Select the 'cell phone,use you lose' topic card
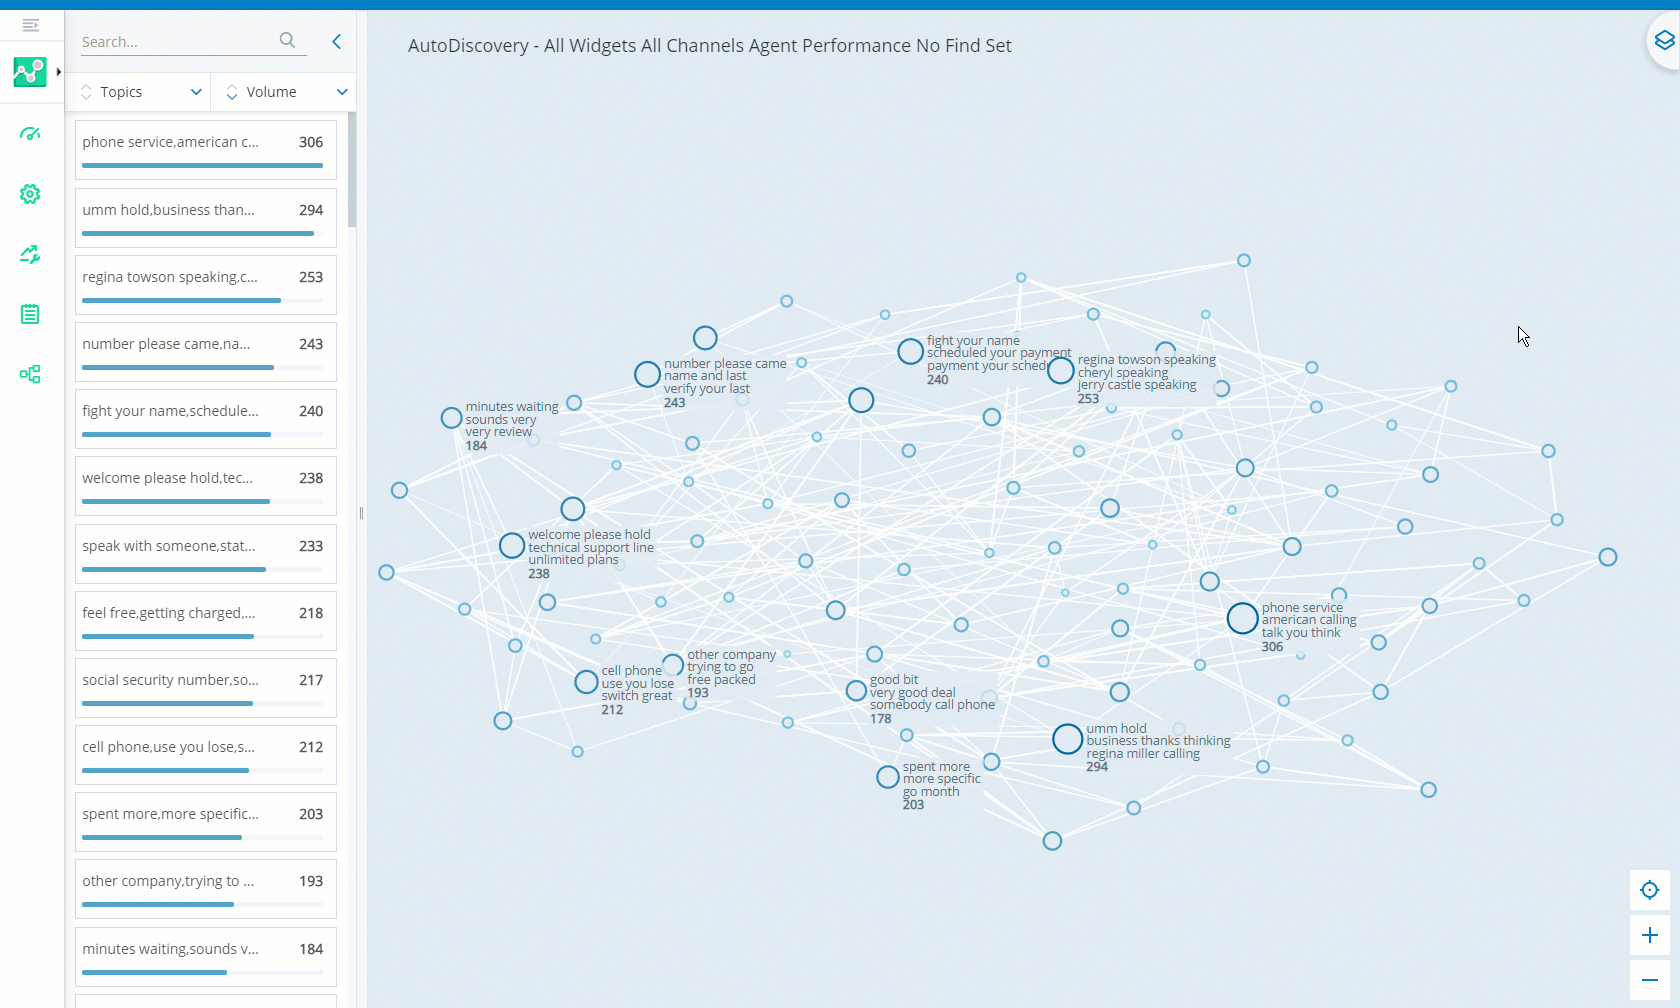Image resolution: width=1680 pixels, height=1008 pixels. [x=206, y=755]
